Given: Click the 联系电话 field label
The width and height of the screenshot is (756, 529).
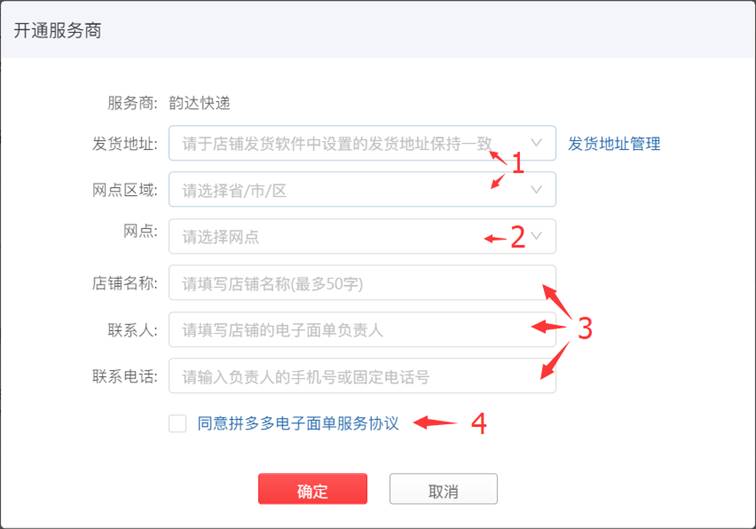Looking at the screenshot, I should coord(124,376).
